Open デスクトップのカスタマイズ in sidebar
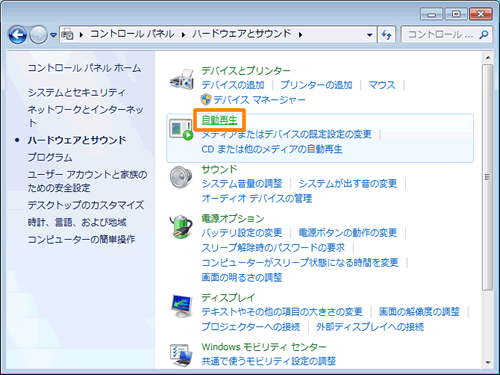The width and height of the screenshot is (500, 375). 86,205
